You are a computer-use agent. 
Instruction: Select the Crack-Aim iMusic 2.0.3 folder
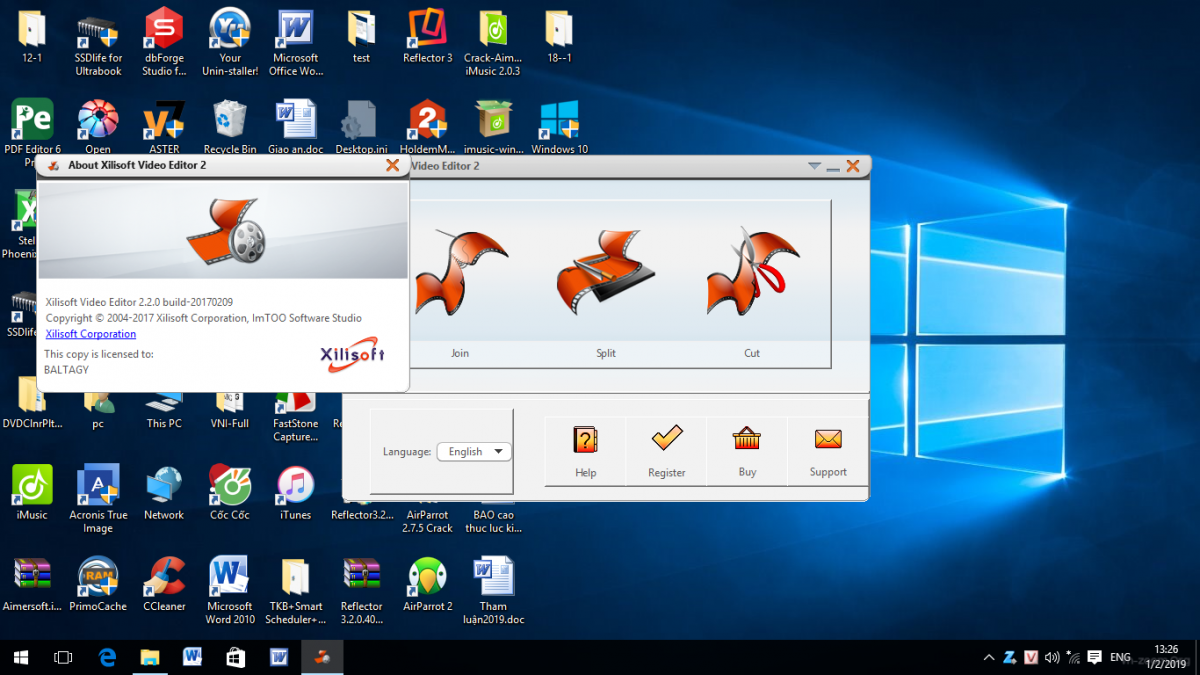click(492, 41)
